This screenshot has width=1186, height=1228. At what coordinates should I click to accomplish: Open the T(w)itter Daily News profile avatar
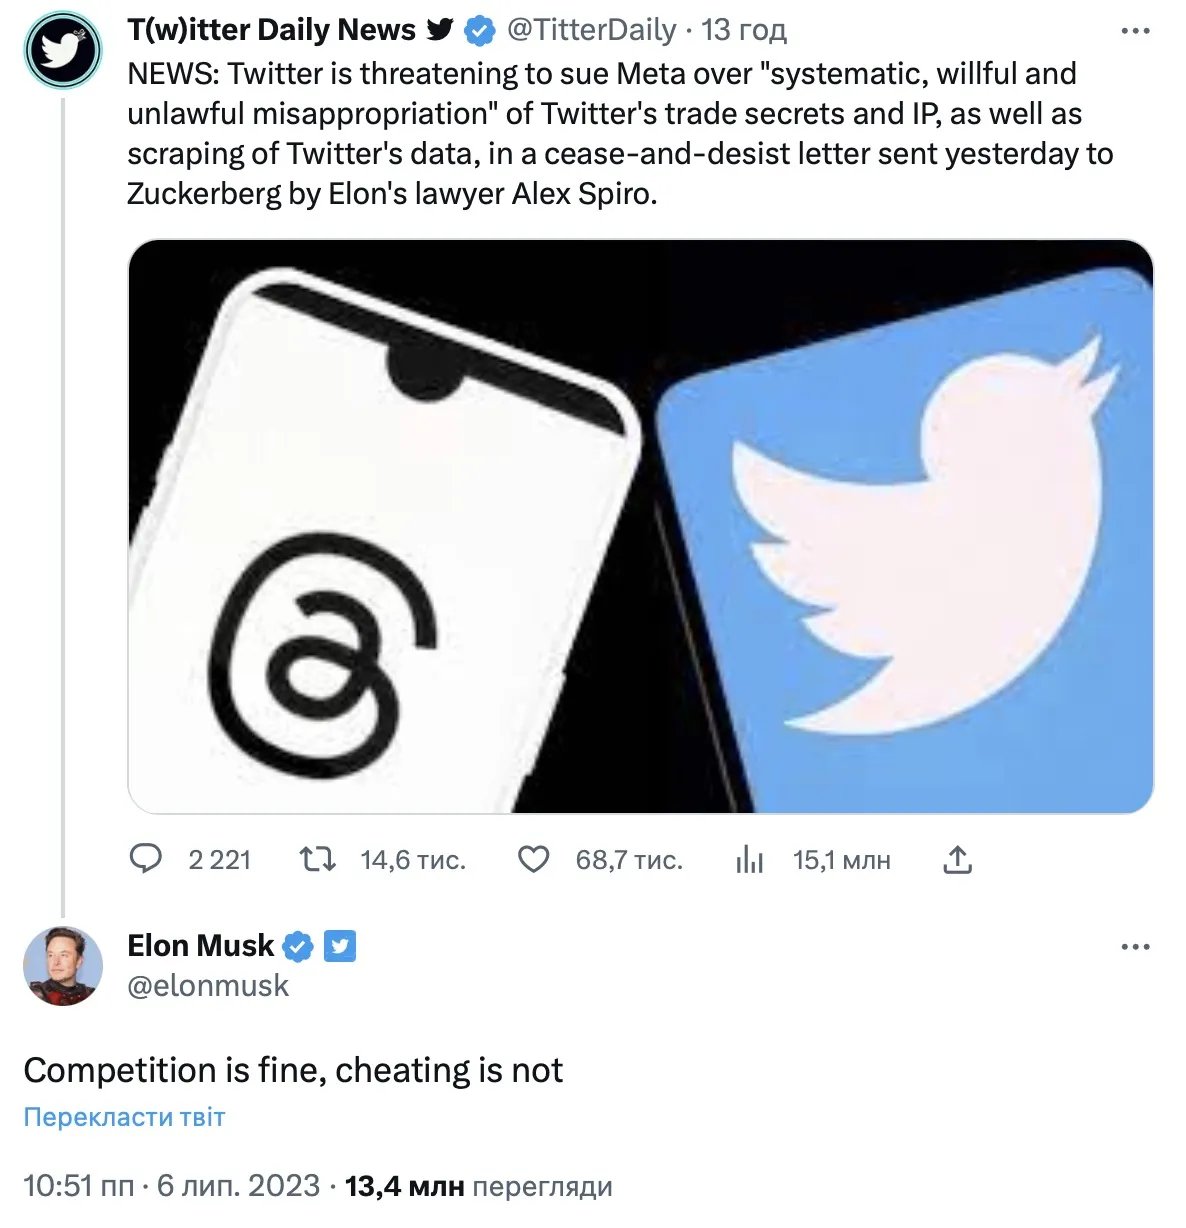(63, 49)
